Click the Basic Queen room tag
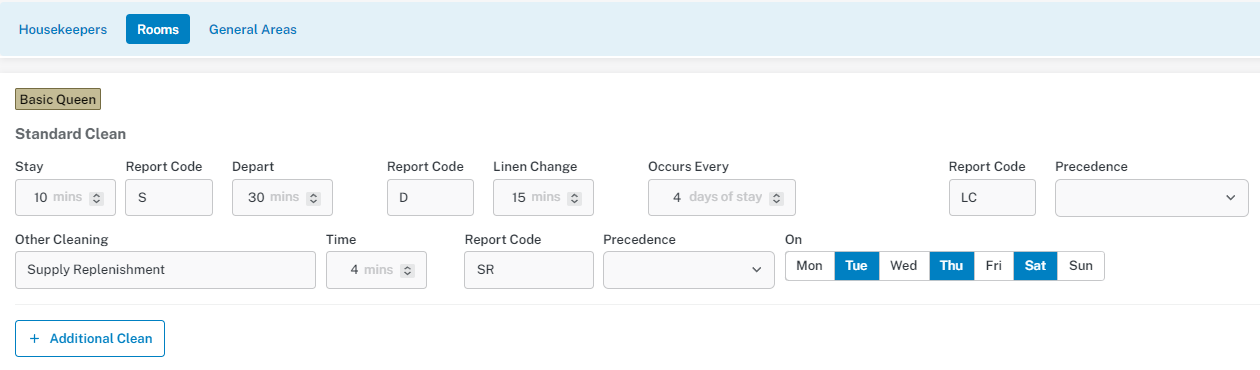This screenshot has height=370, width=1260. 58,99
